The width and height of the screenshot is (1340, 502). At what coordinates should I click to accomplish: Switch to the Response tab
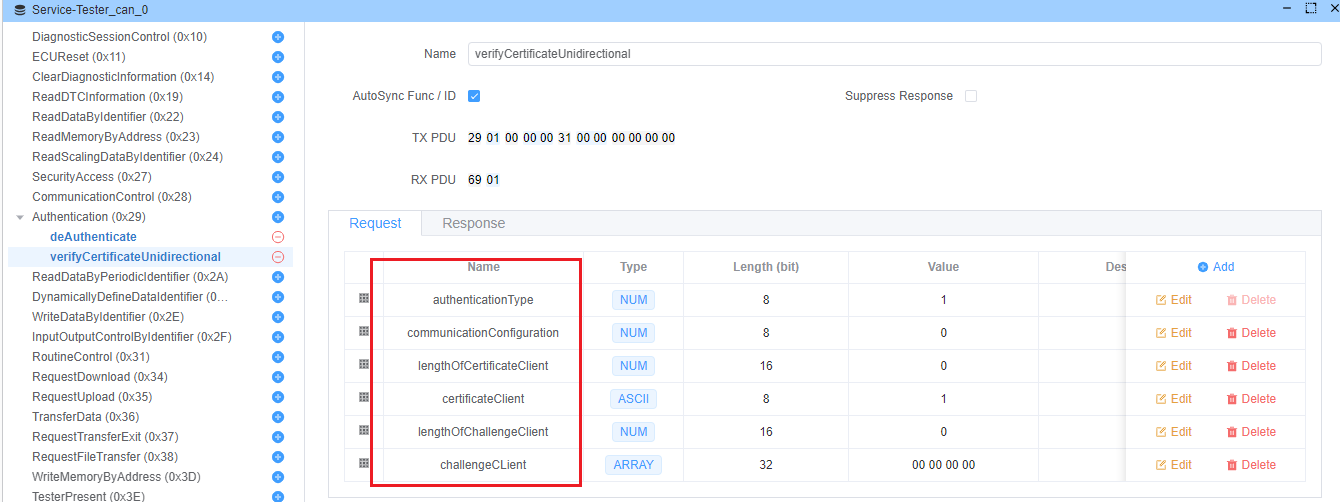coord(473,224)
